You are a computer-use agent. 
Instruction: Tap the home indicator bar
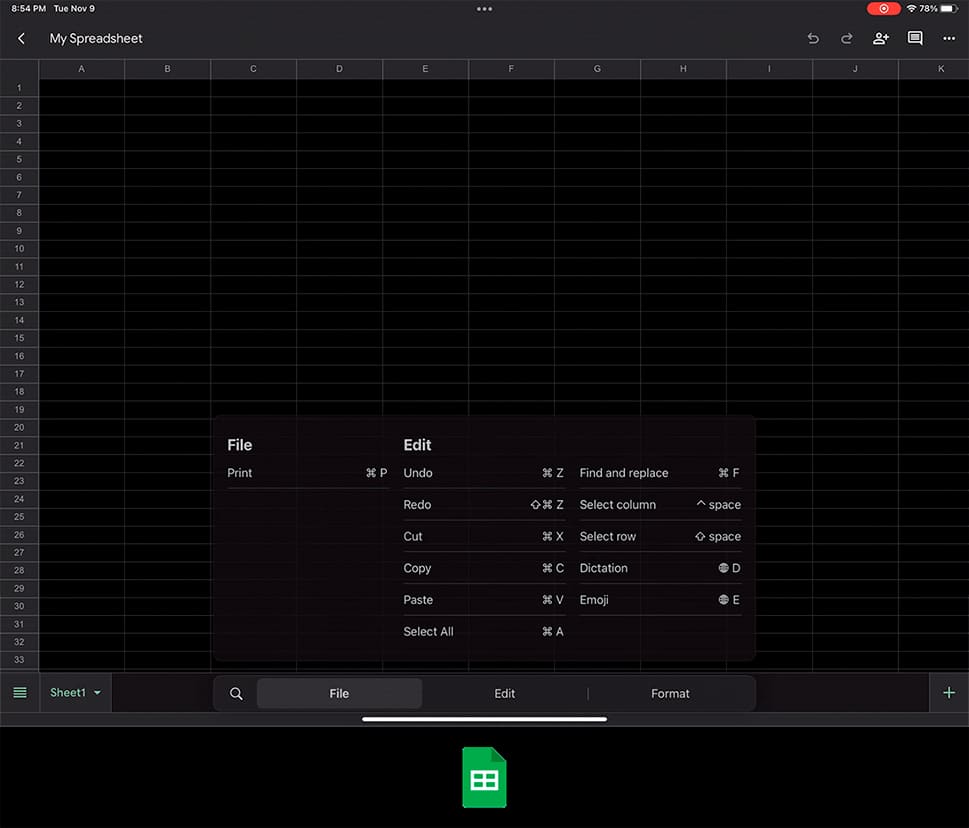coord(484,719)
